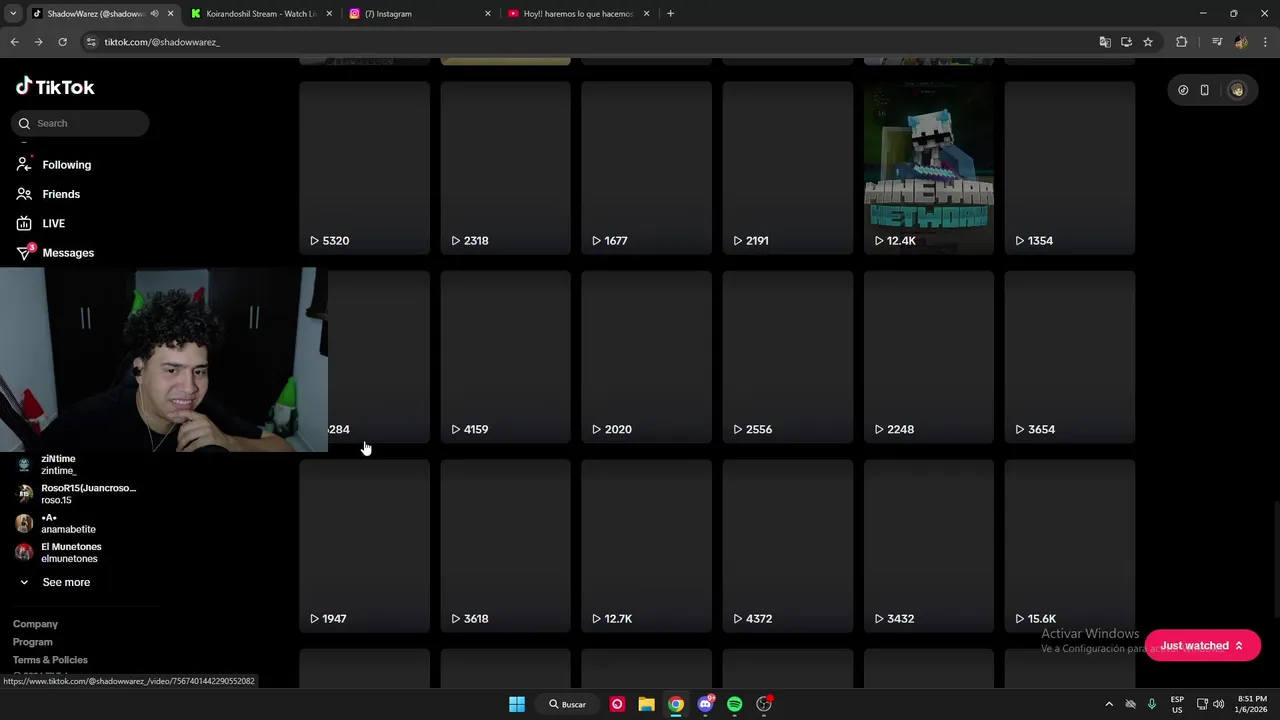Translate this page icon
This screenshot has height=720, width=1280.
click(1105, 42)
